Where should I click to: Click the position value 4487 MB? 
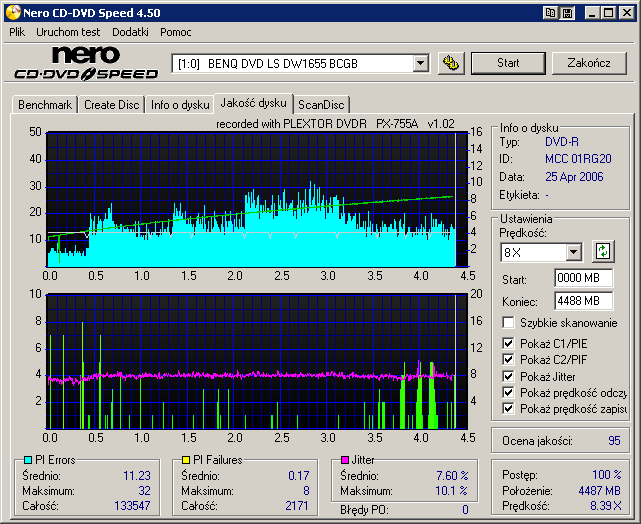pos(599,490)
